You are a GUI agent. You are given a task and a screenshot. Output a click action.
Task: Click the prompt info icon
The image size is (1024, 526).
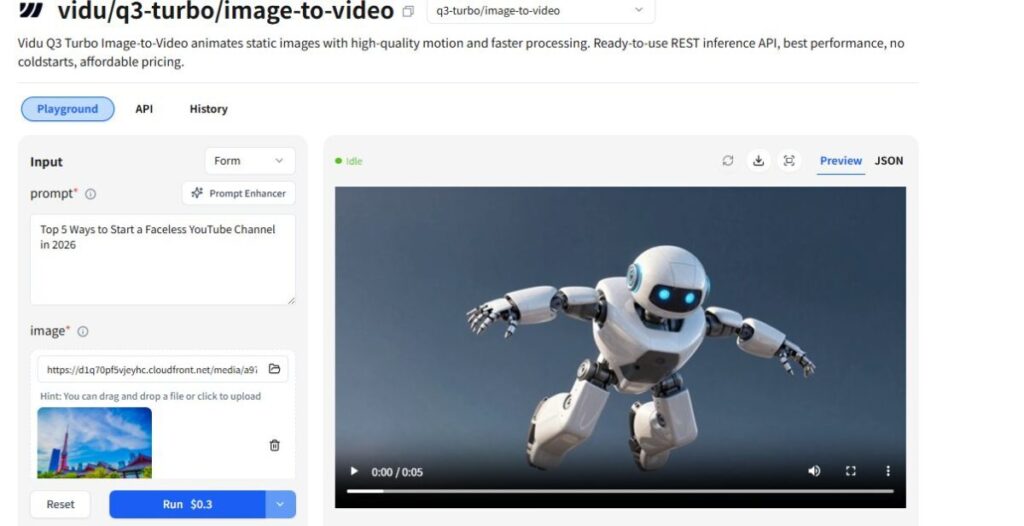(x=91, y=194)
